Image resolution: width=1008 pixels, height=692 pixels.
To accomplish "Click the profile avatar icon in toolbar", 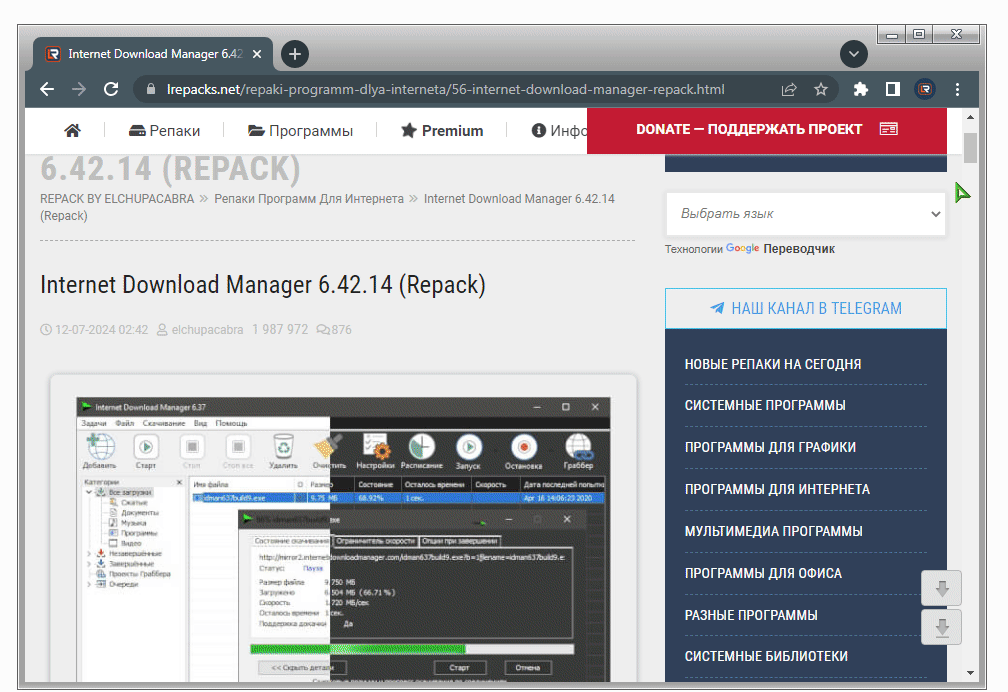I will (925, 89).
